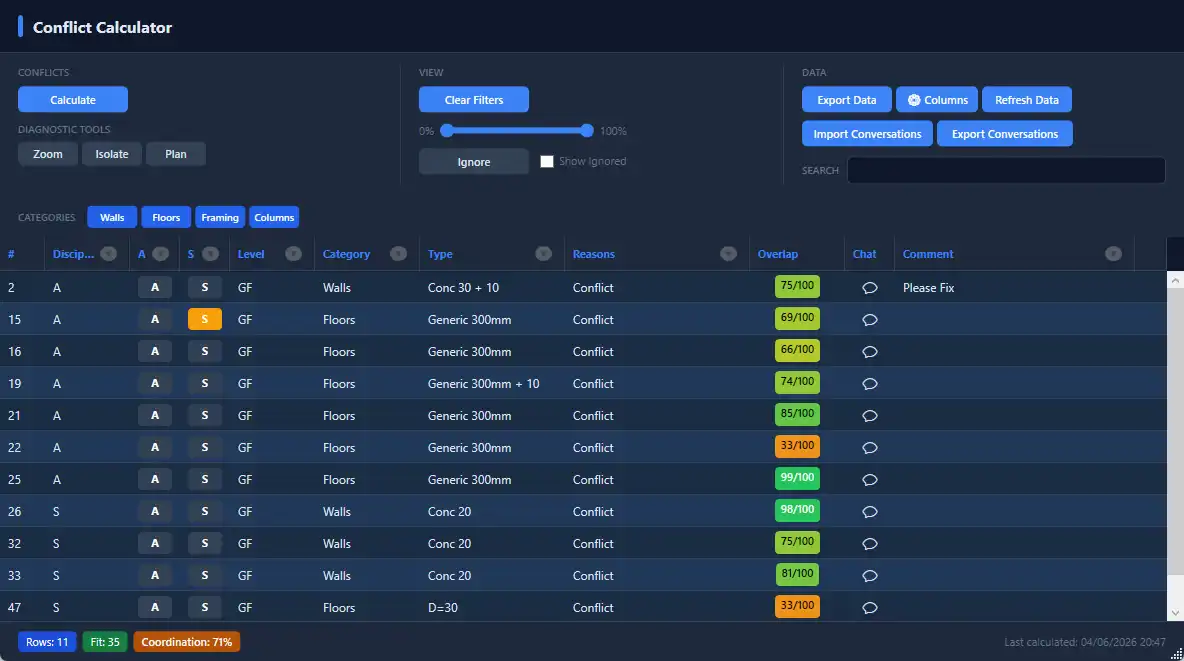Click the Refresh Data button
This screenshot has height=661, width=1184.
point(1026,100)
